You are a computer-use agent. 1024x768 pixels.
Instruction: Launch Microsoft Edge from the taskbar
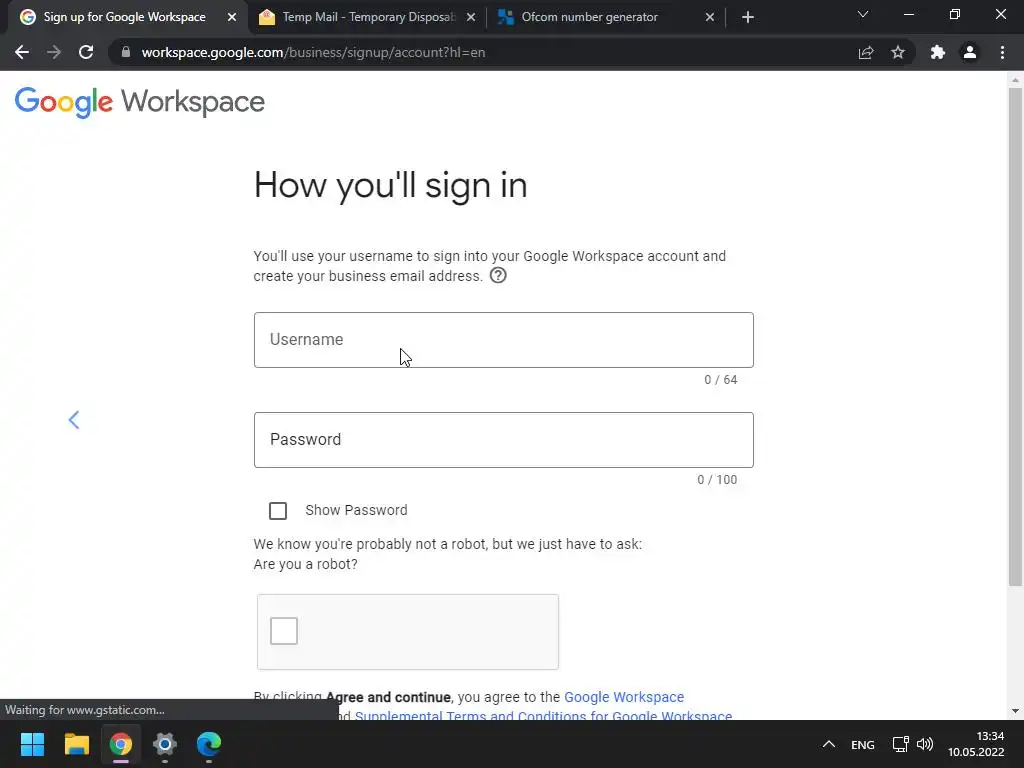click(x=209, y=744)
